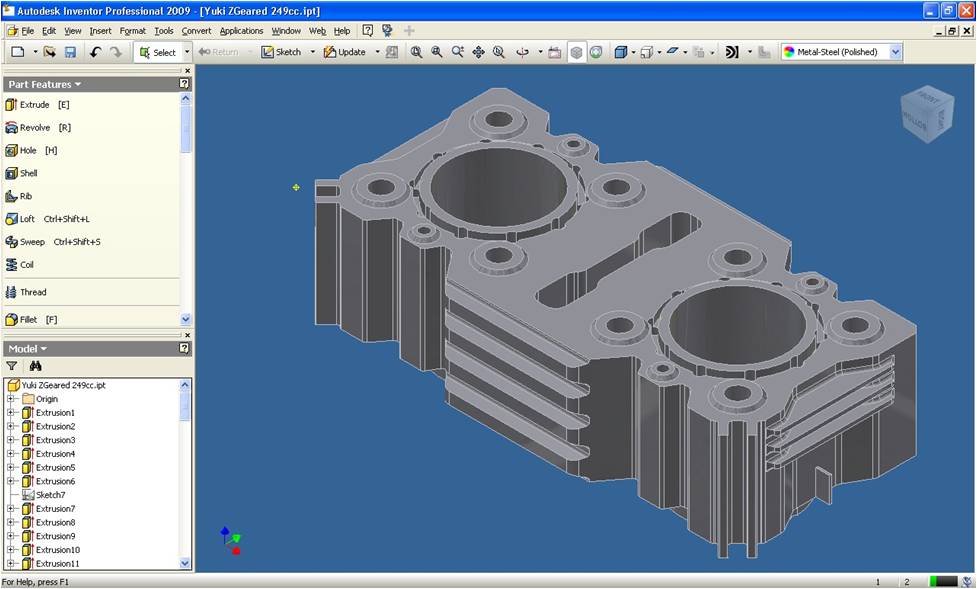Expand the Extrusion1 tree node
977x589 pixels.
point(11,413)
